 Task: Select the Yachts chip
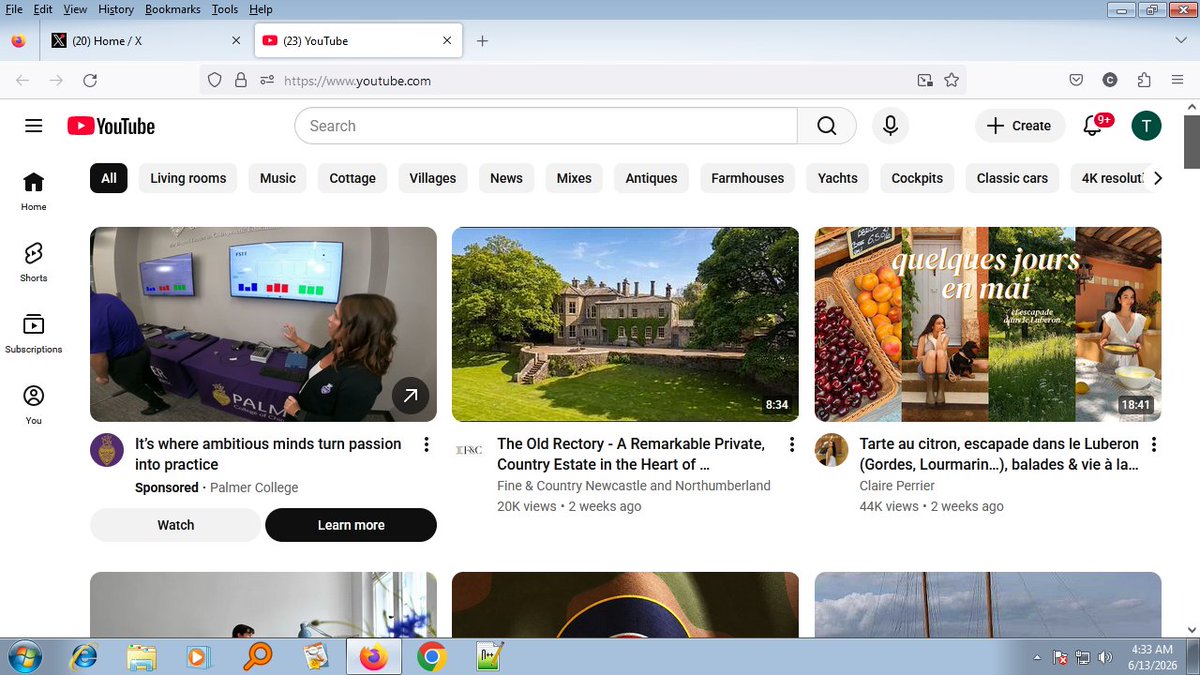(838, 178)
